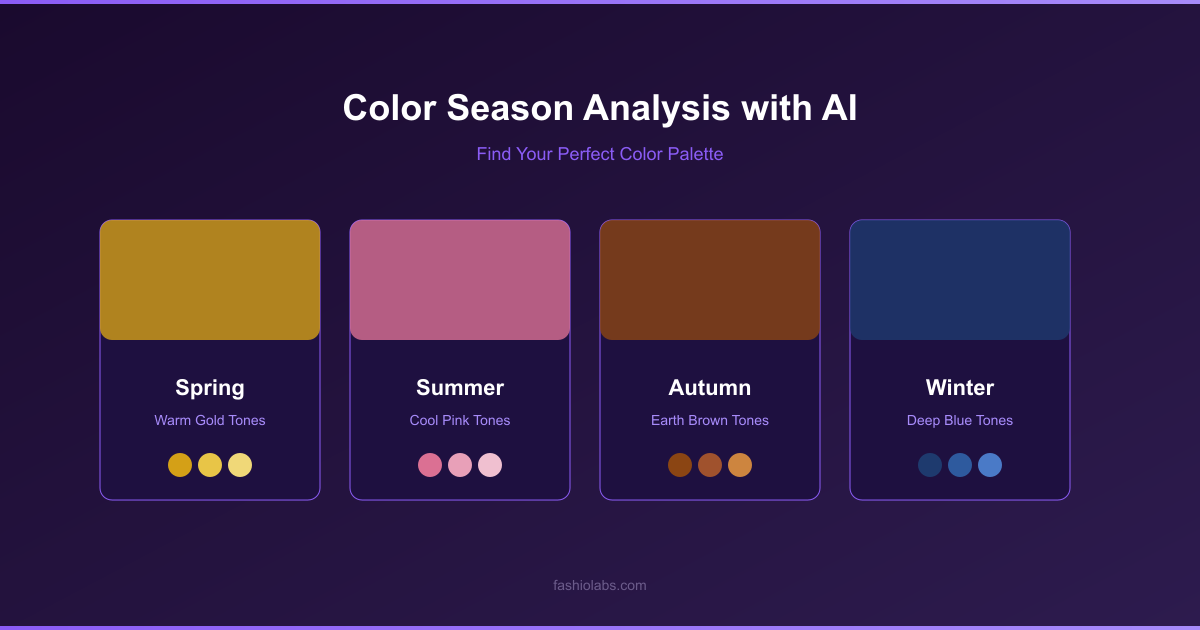Open the Spring gold banner image

210,280
